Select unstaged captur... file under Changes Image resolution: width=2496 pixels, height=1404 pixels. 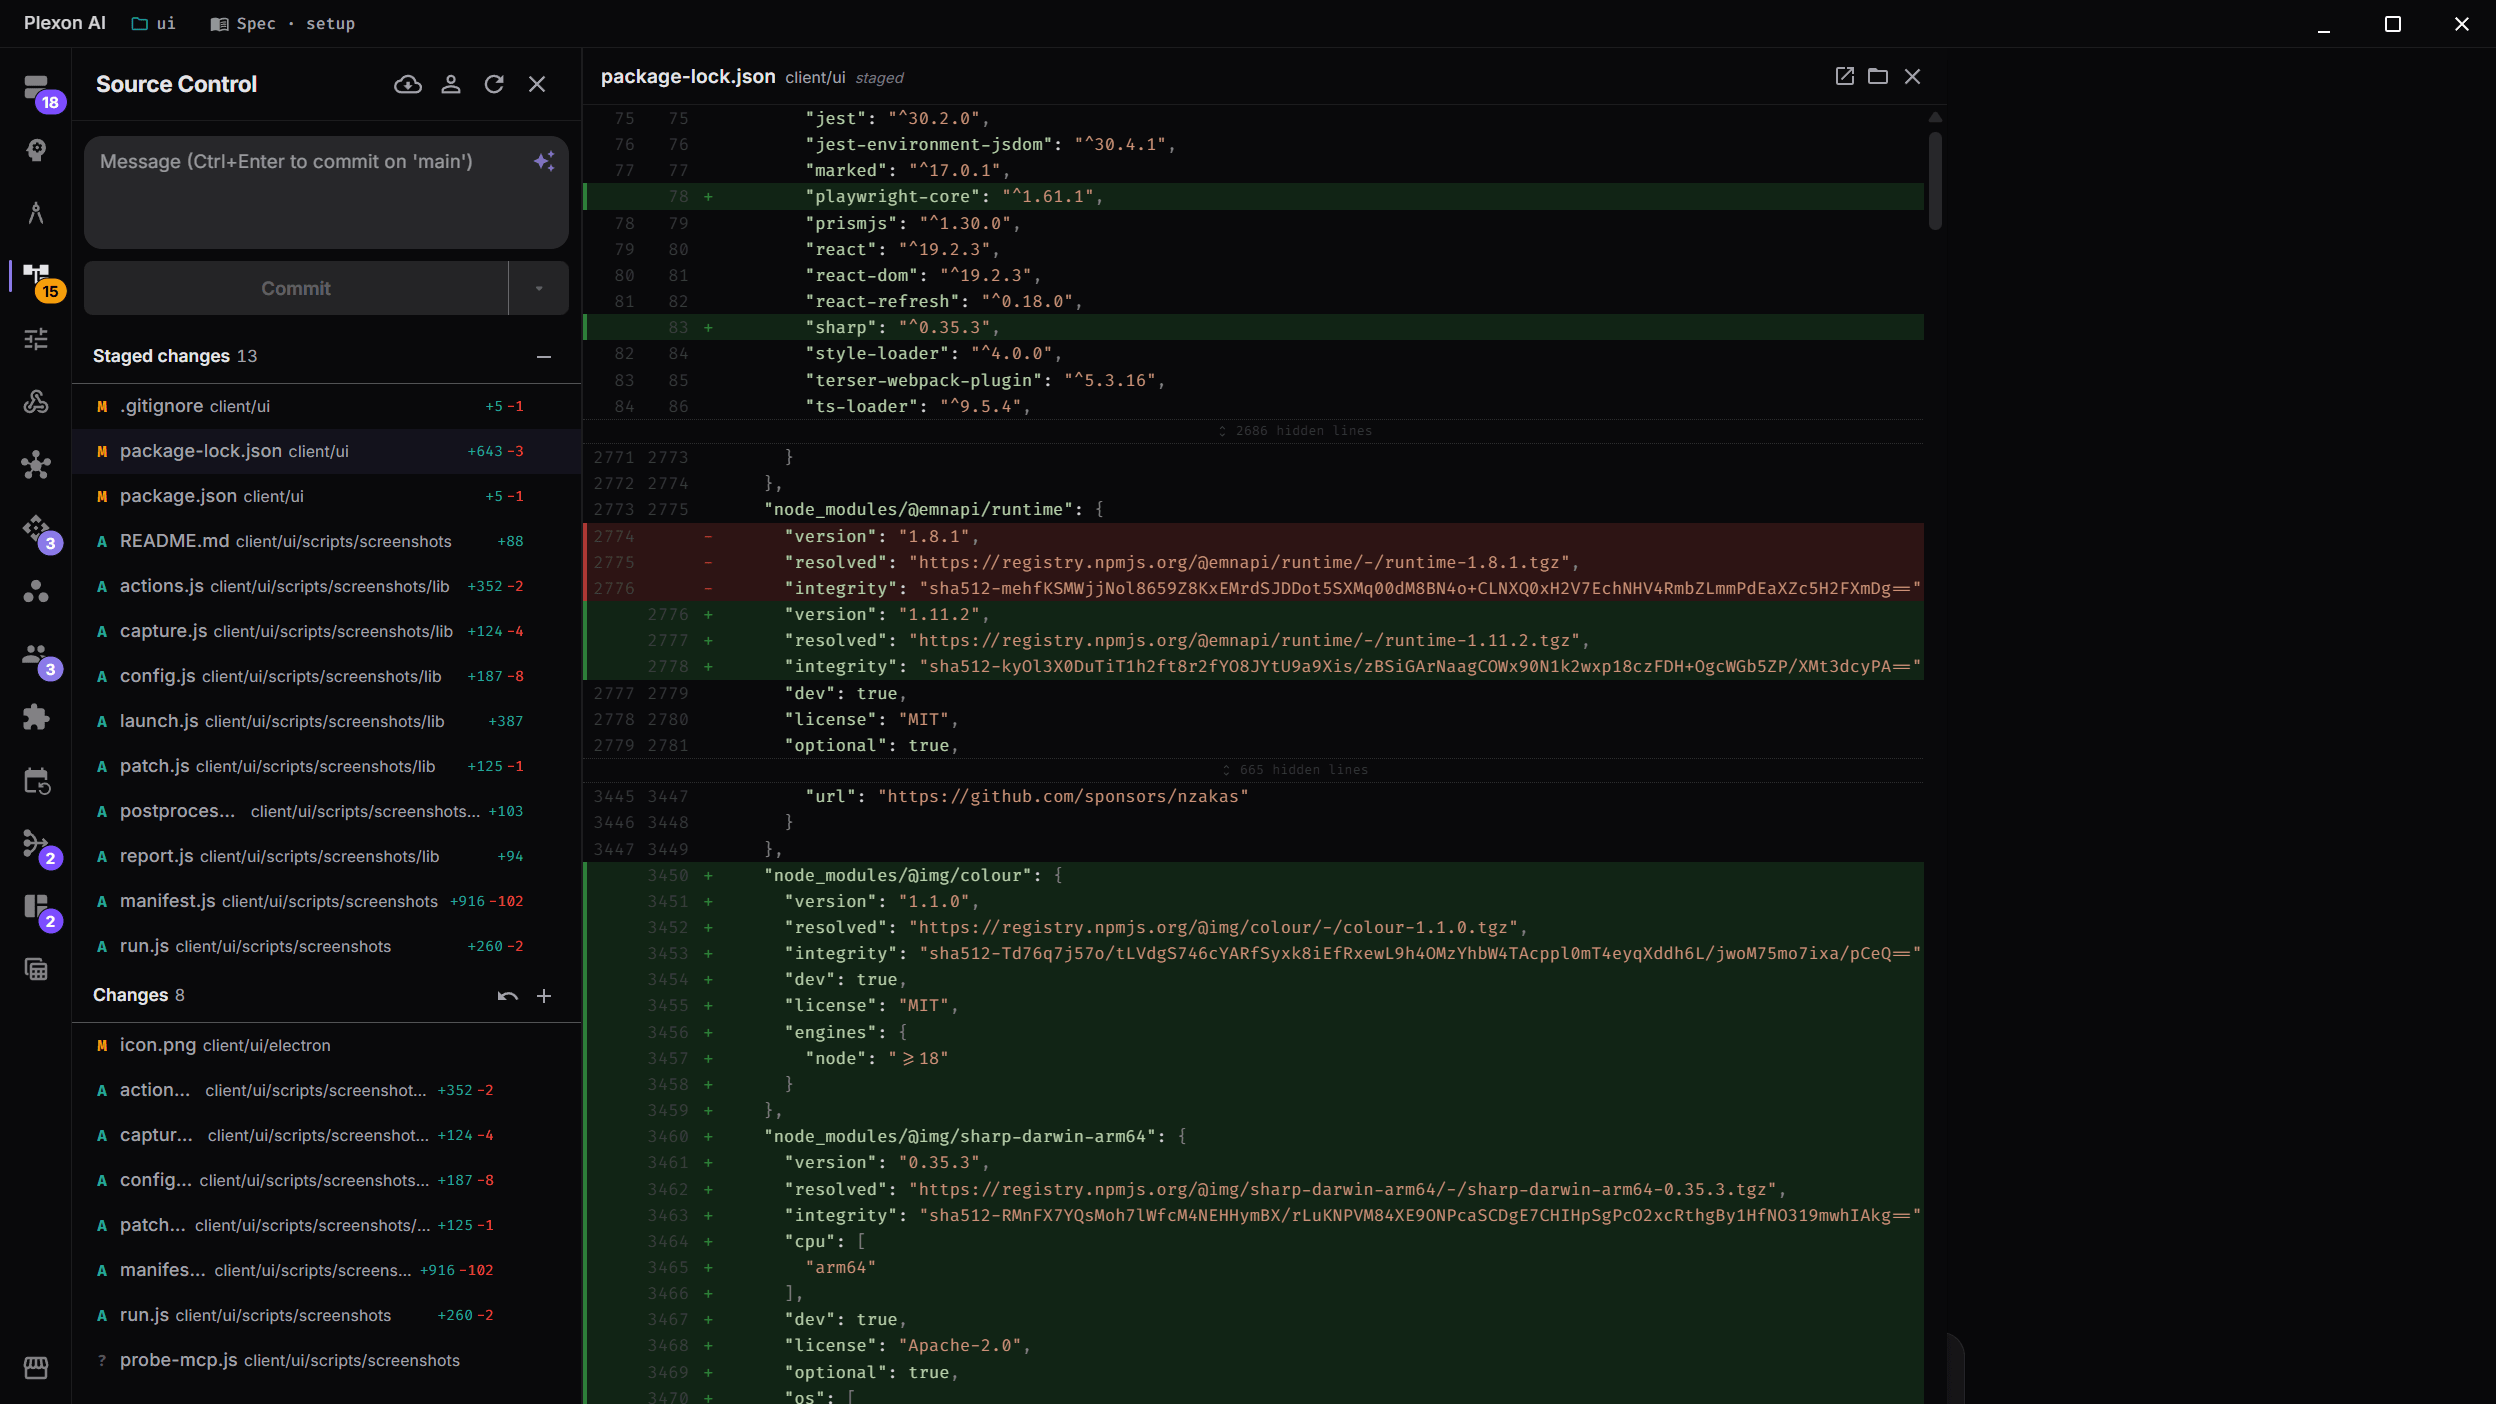[326, 1135]
